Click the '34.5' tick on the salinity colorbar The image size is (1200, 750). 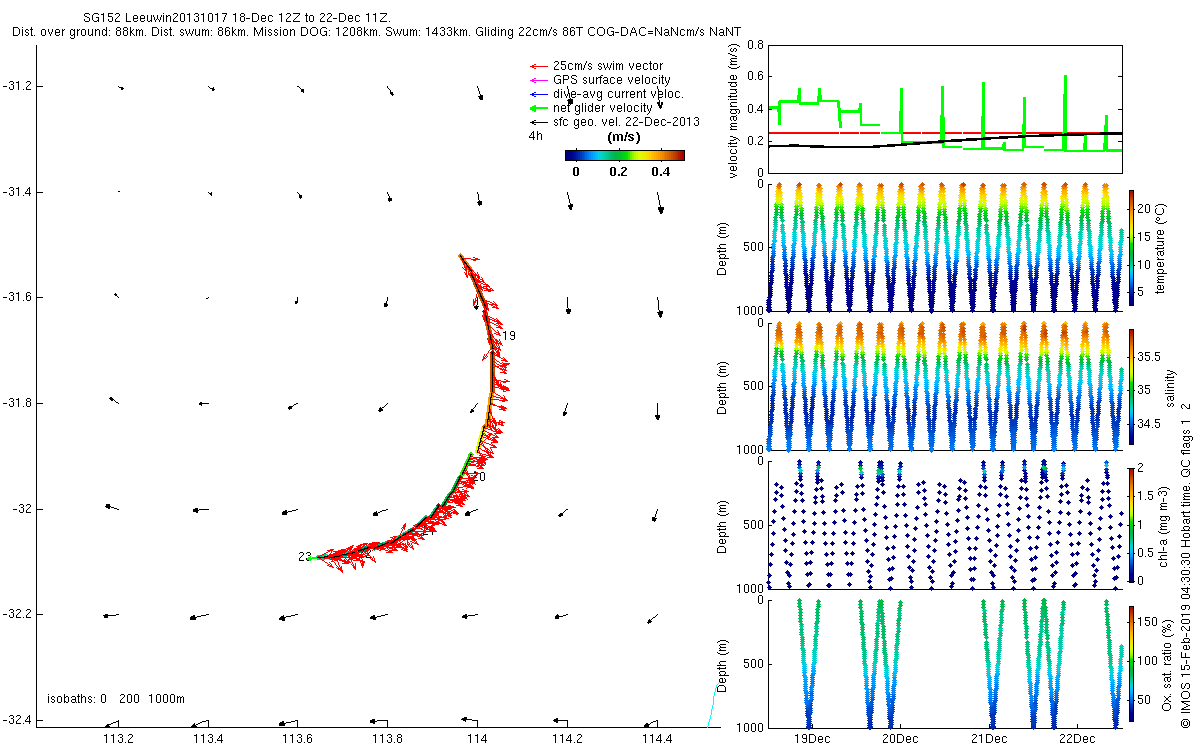[1150, 424]
